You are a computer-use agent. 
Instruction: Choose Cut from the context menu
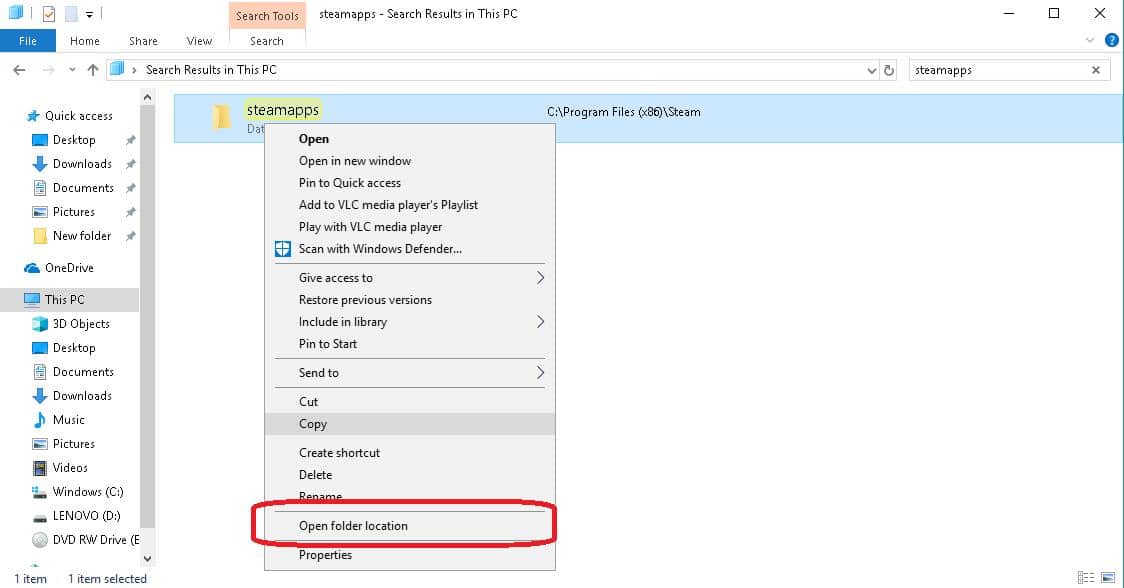coord(409,402)
